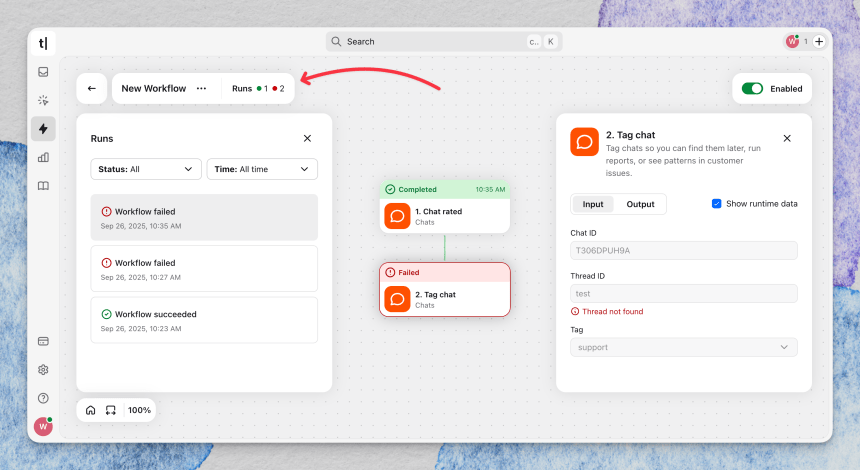This screenshot has height=470, width=860.
Task: Click the Chat rated node's orange icon
Action: pyautogui.click(x=397, y=216)
